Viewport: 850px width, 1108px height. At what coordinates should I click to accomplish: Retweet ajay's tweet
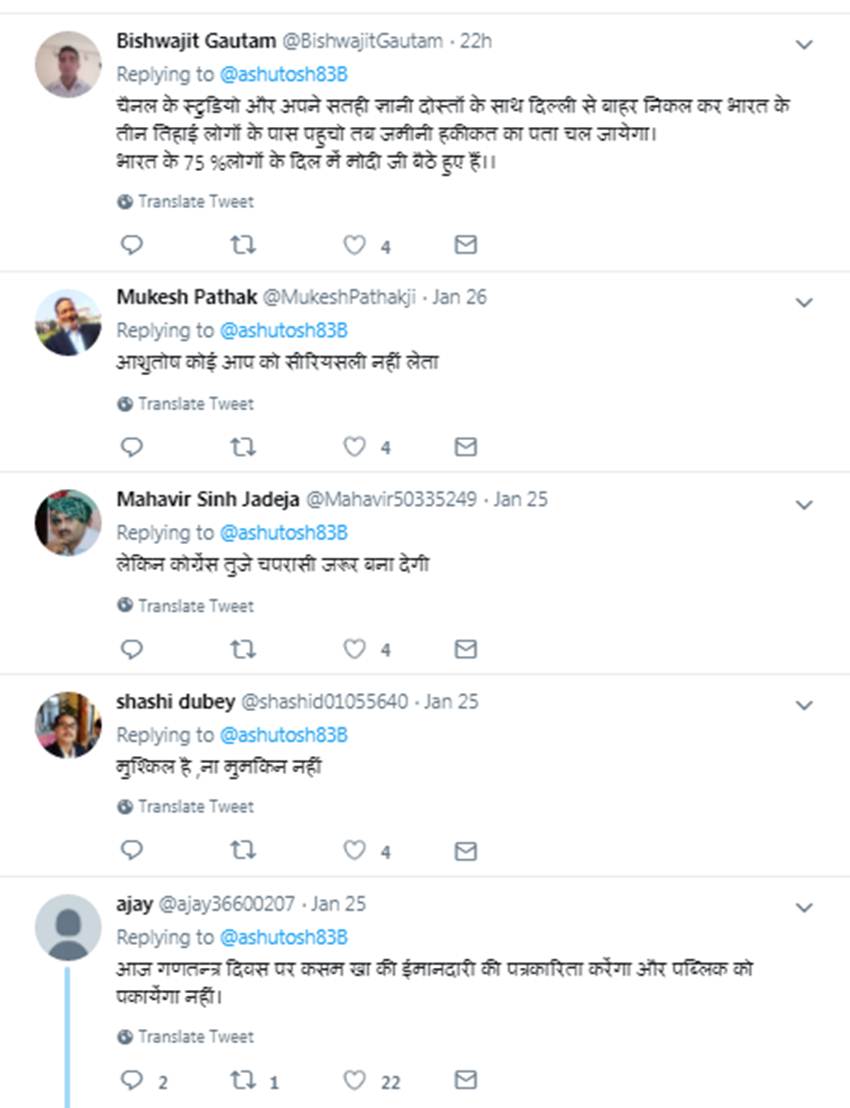[x=243, y=1081]
